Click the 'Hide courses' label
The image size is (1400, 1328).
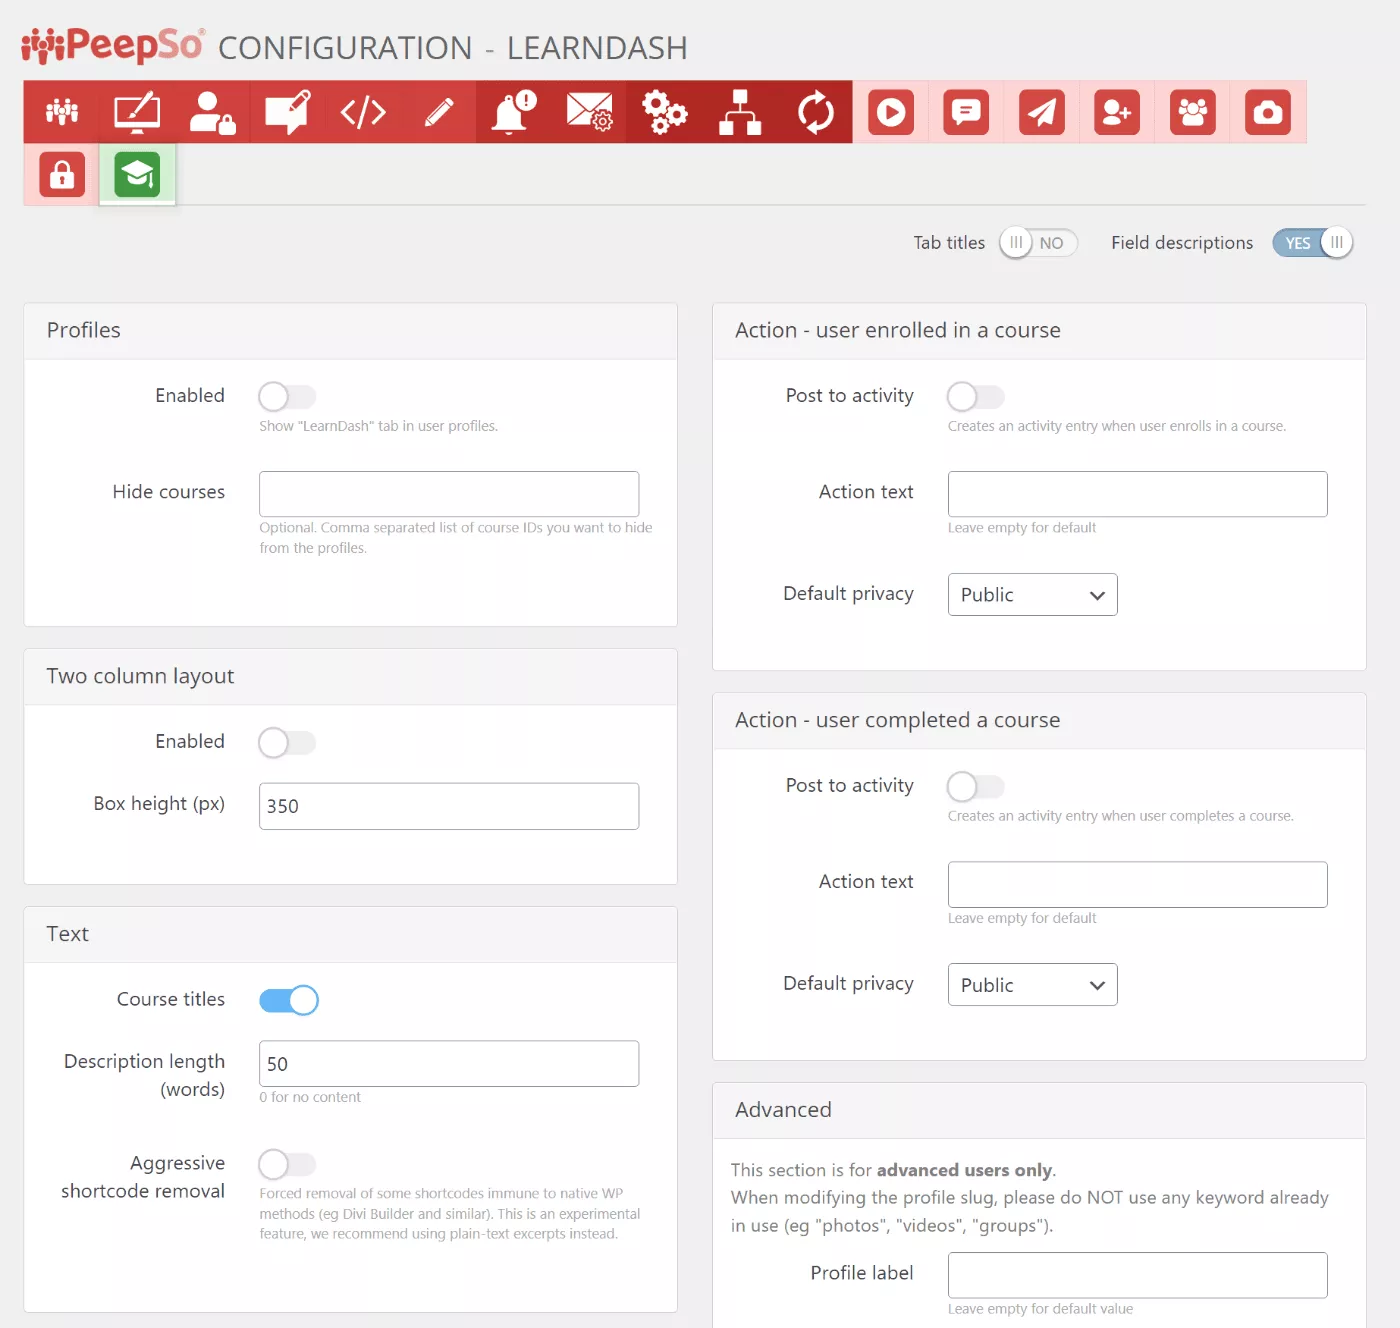tap(169, 492)
